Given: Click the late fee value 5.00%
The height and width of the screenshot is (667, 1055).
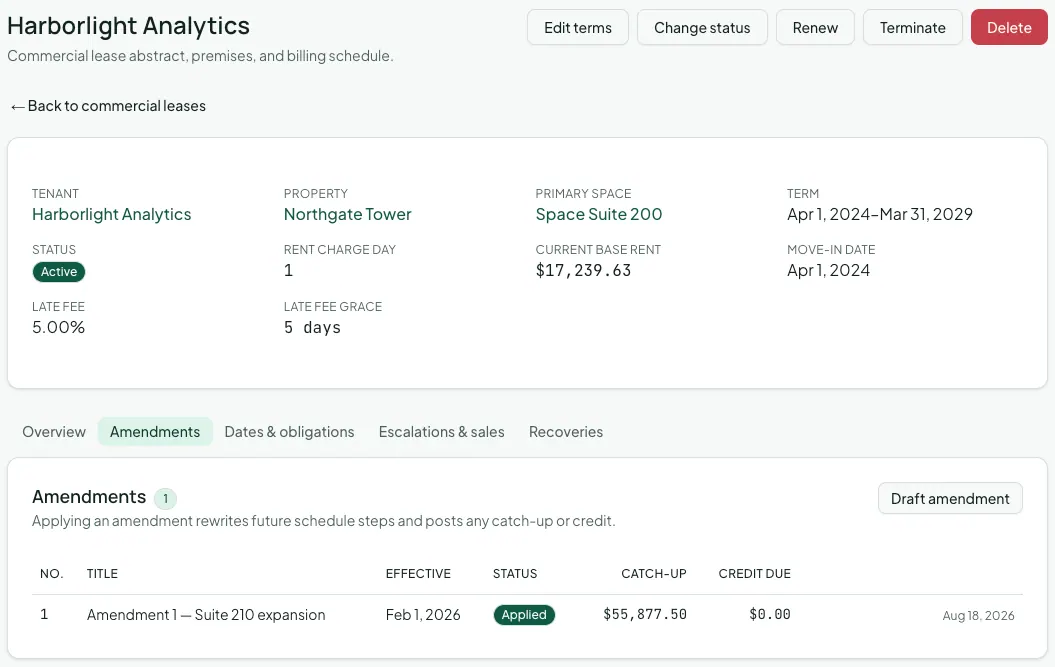Looking at the screenshot, I should (x=59, y=328).
